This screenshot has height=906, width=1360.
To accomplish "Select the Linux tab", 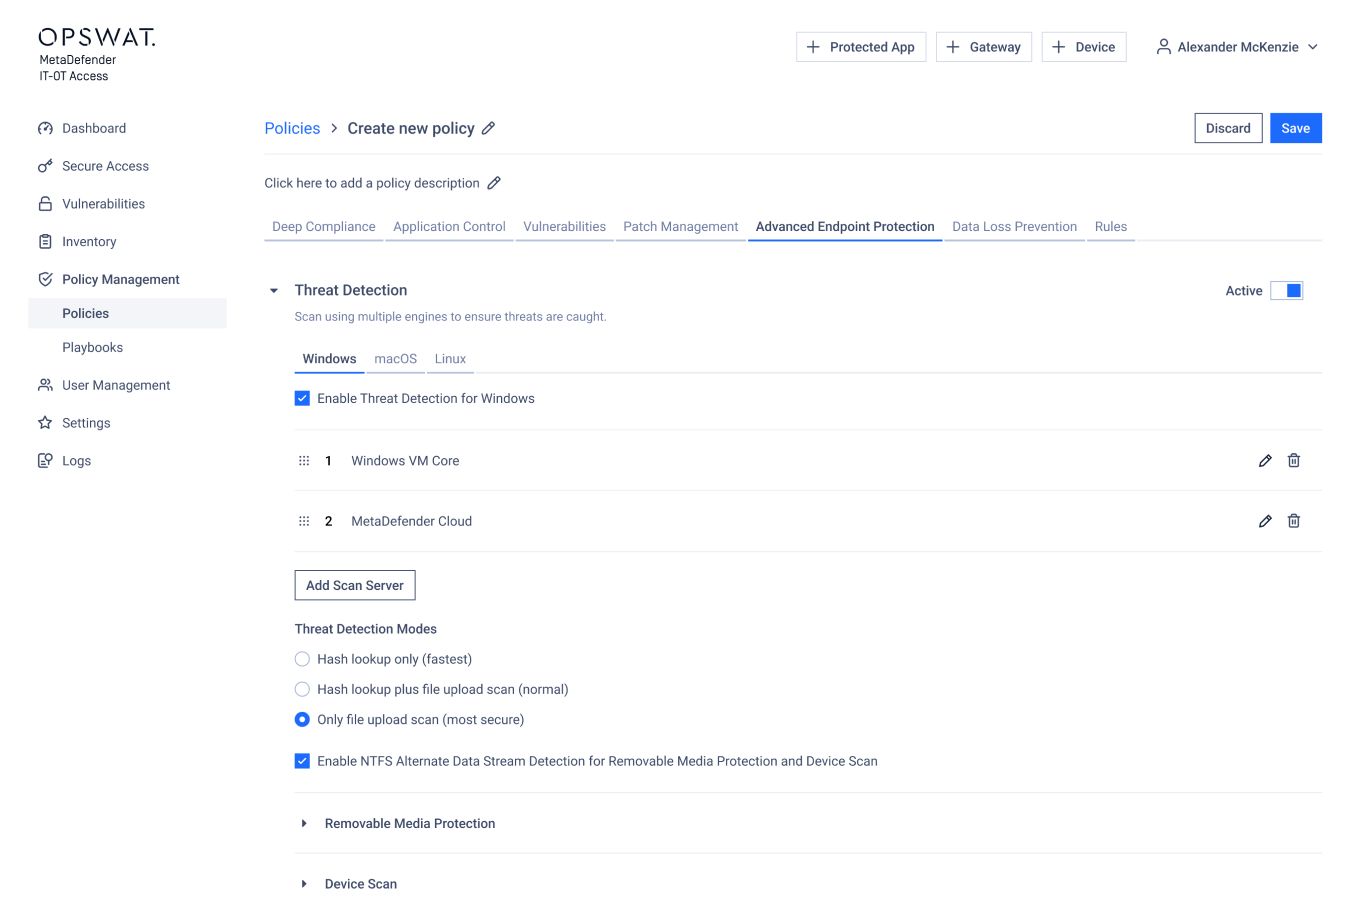I will pos(450,359).
